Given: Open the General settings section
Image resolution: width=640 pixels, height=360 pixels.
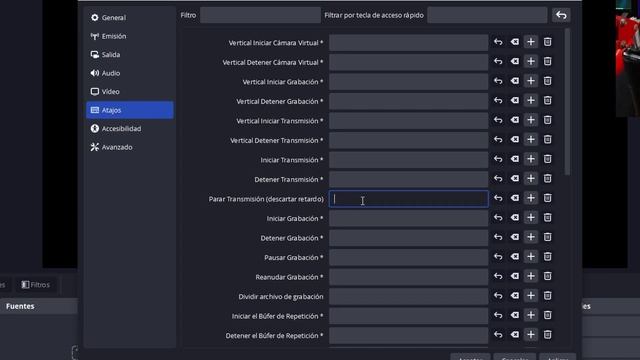Looking at the screenshot, I should click(x=129, y=18).
